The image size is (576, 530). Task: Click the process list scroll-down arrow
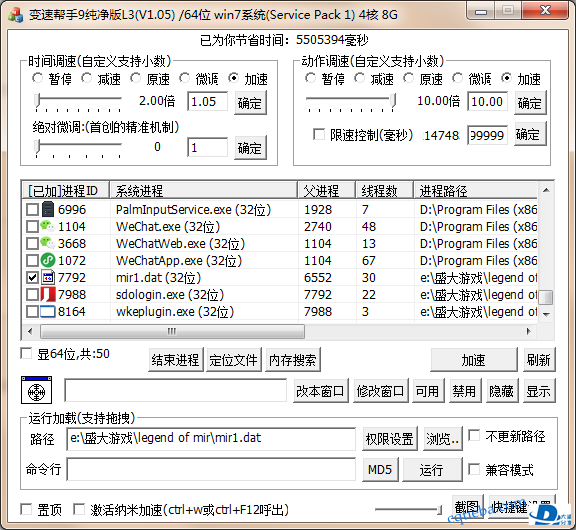[546, 314]
